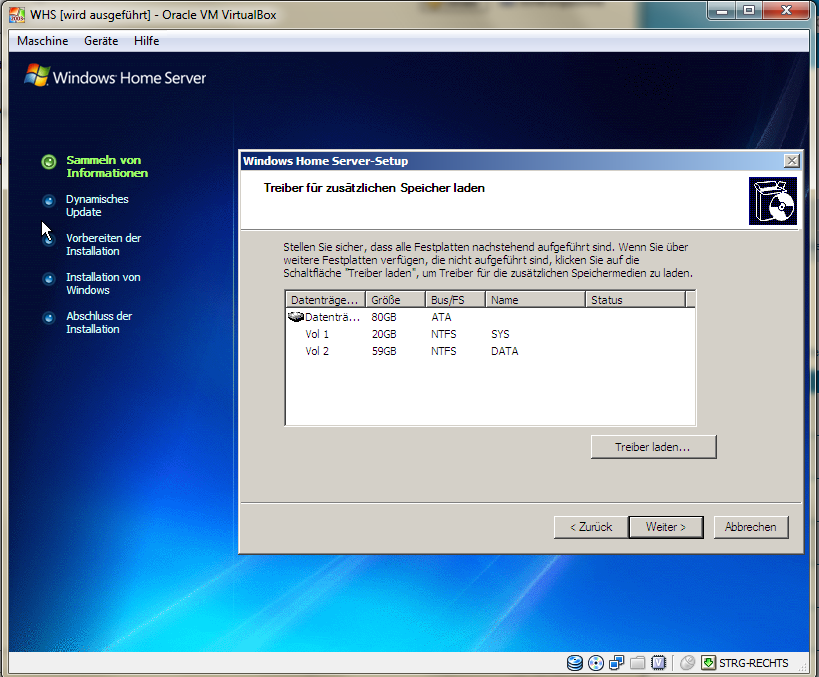Click the Dynamisches Update step text
This screenshot has width=819, height=677.
pos(97,206)
